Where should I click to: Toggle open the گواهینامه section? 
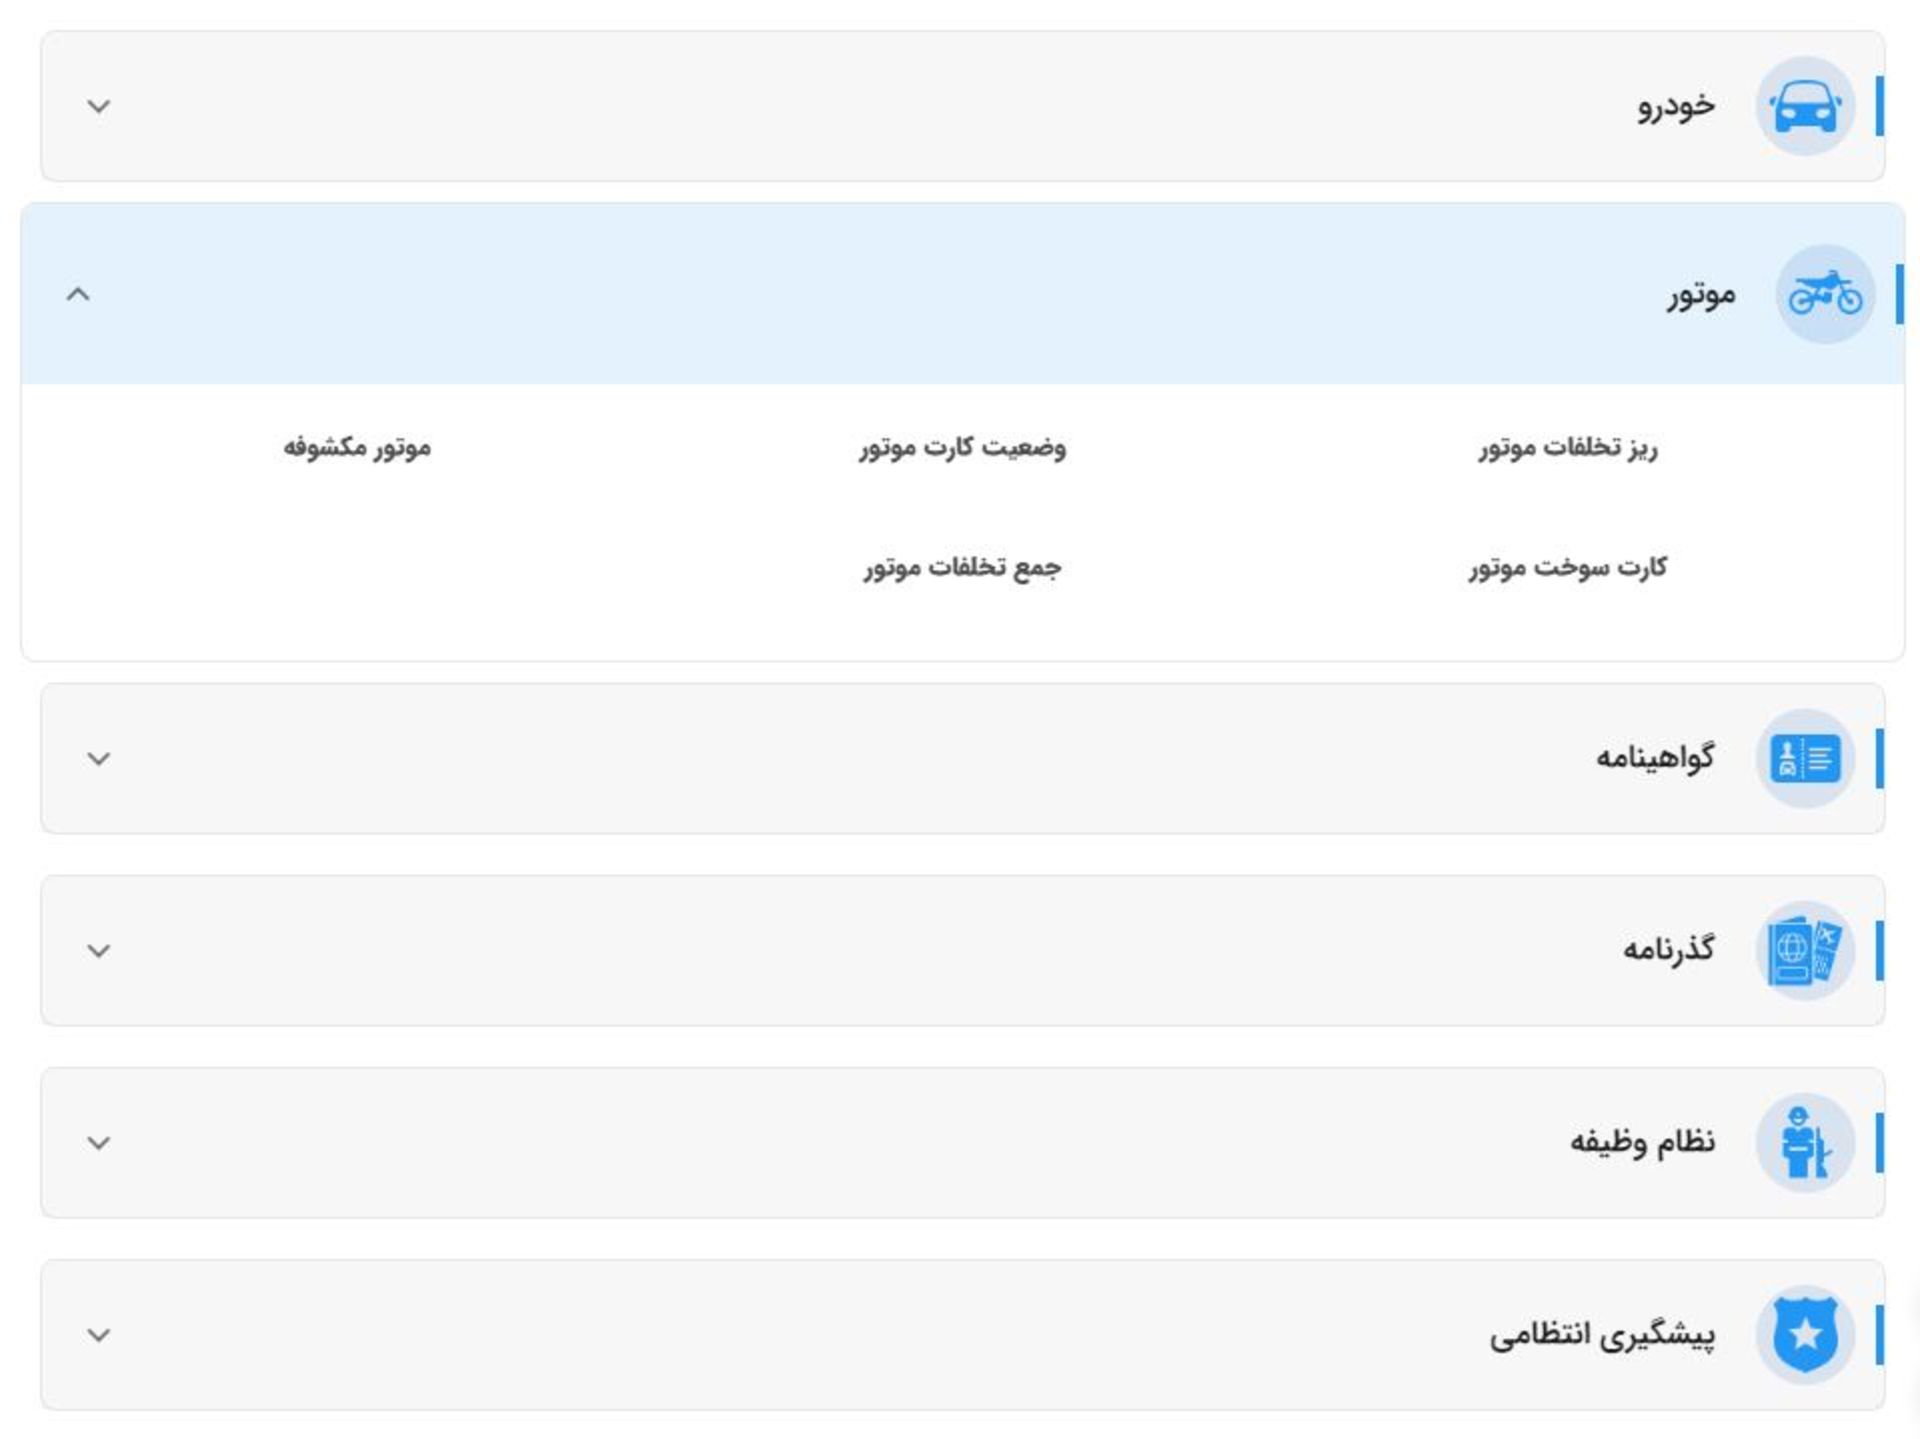point(96,760)
